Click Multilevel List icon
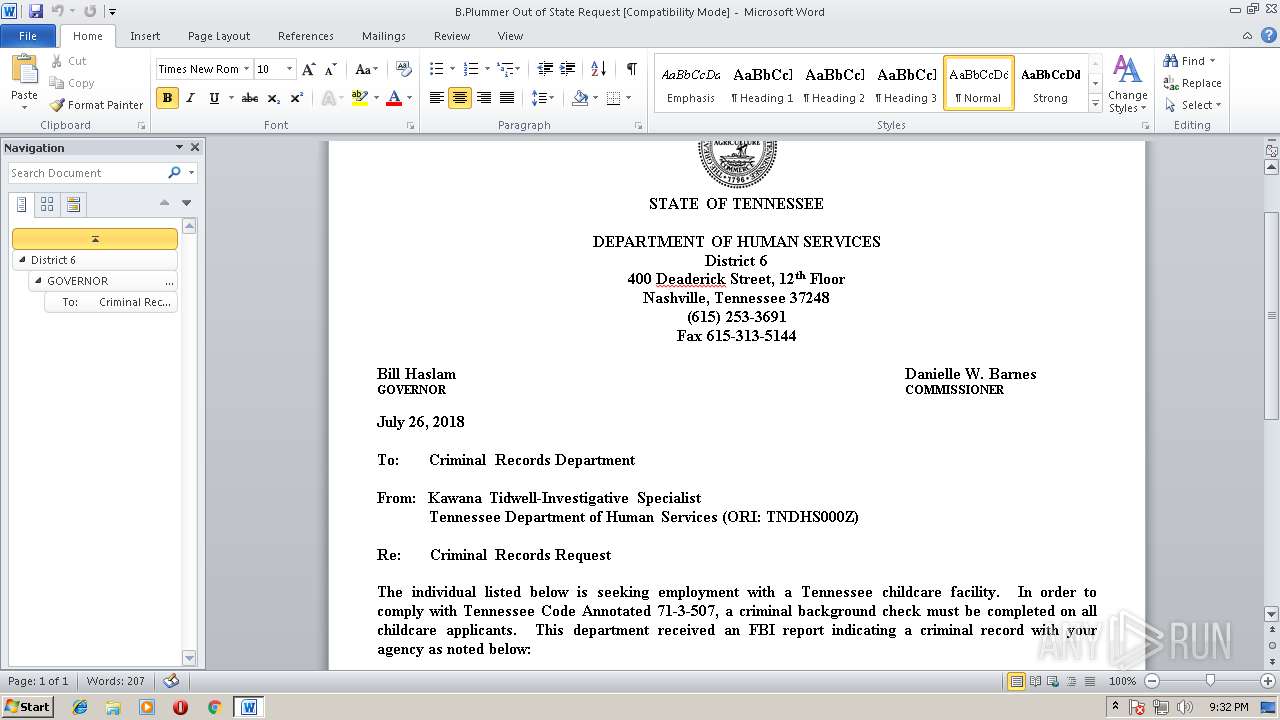Viewport: 1280px width, 720px height. pyautogui.click(x=505, y=69)
